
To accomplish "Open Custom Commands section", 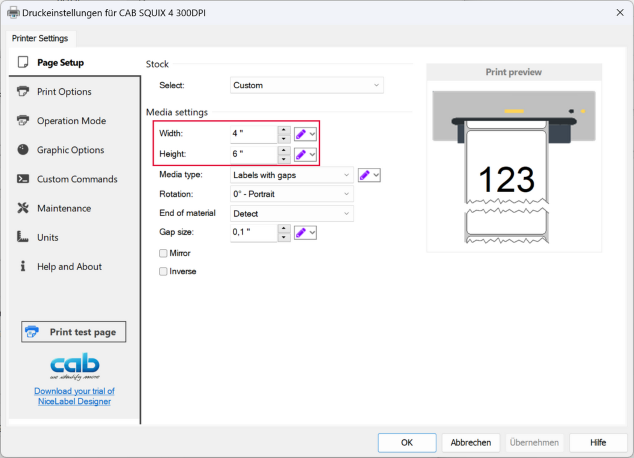I will coord(77,179).
